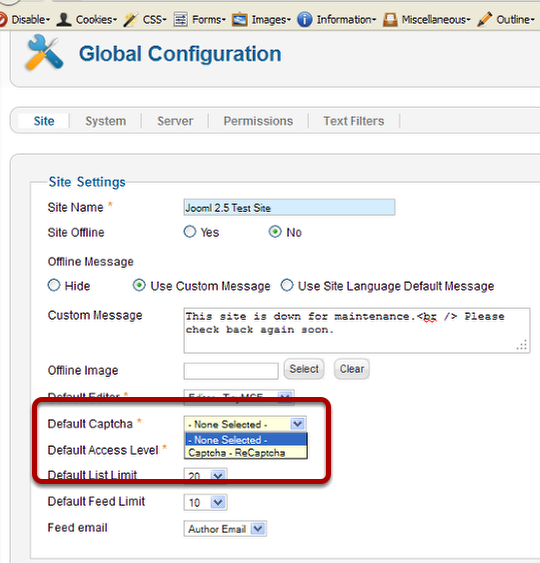Open the Forms toolbar icon
The height and width of the screenshot is (563, 540).
click(181, 19)
